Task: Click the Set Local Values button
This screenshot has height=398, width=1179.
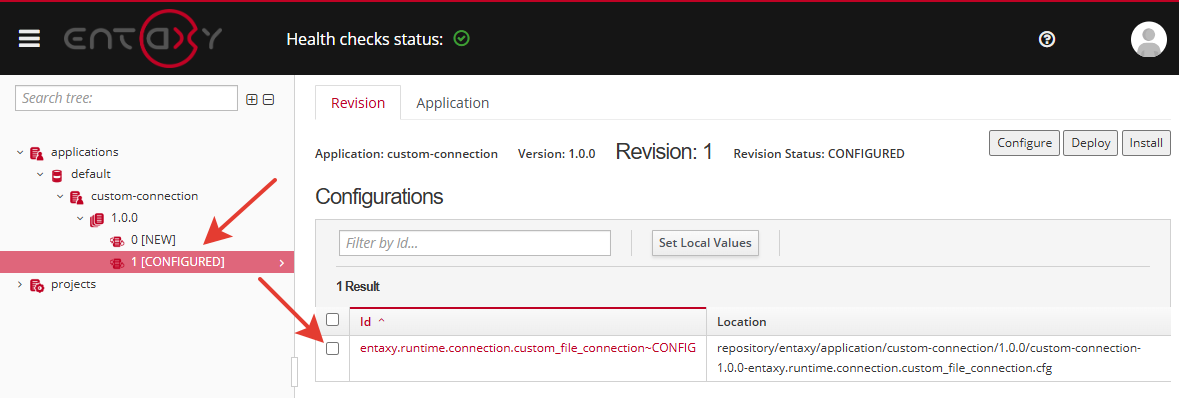Action: tap(705, 243)
